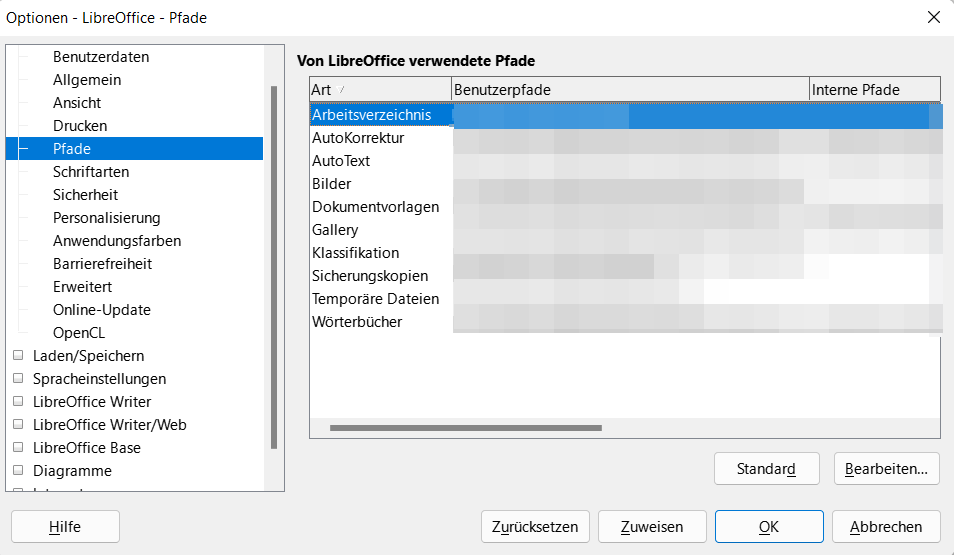Select the highlighted Pfade entry

(x=134, y=148)
